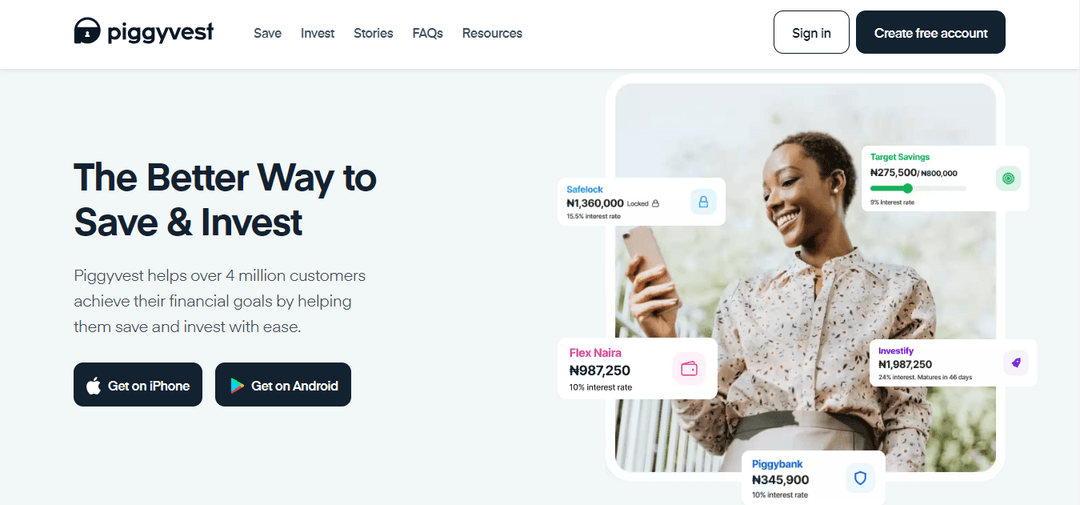Click the piggyvest wordmark text
This screenshot has height=505, width=1080.
[160, 32]
